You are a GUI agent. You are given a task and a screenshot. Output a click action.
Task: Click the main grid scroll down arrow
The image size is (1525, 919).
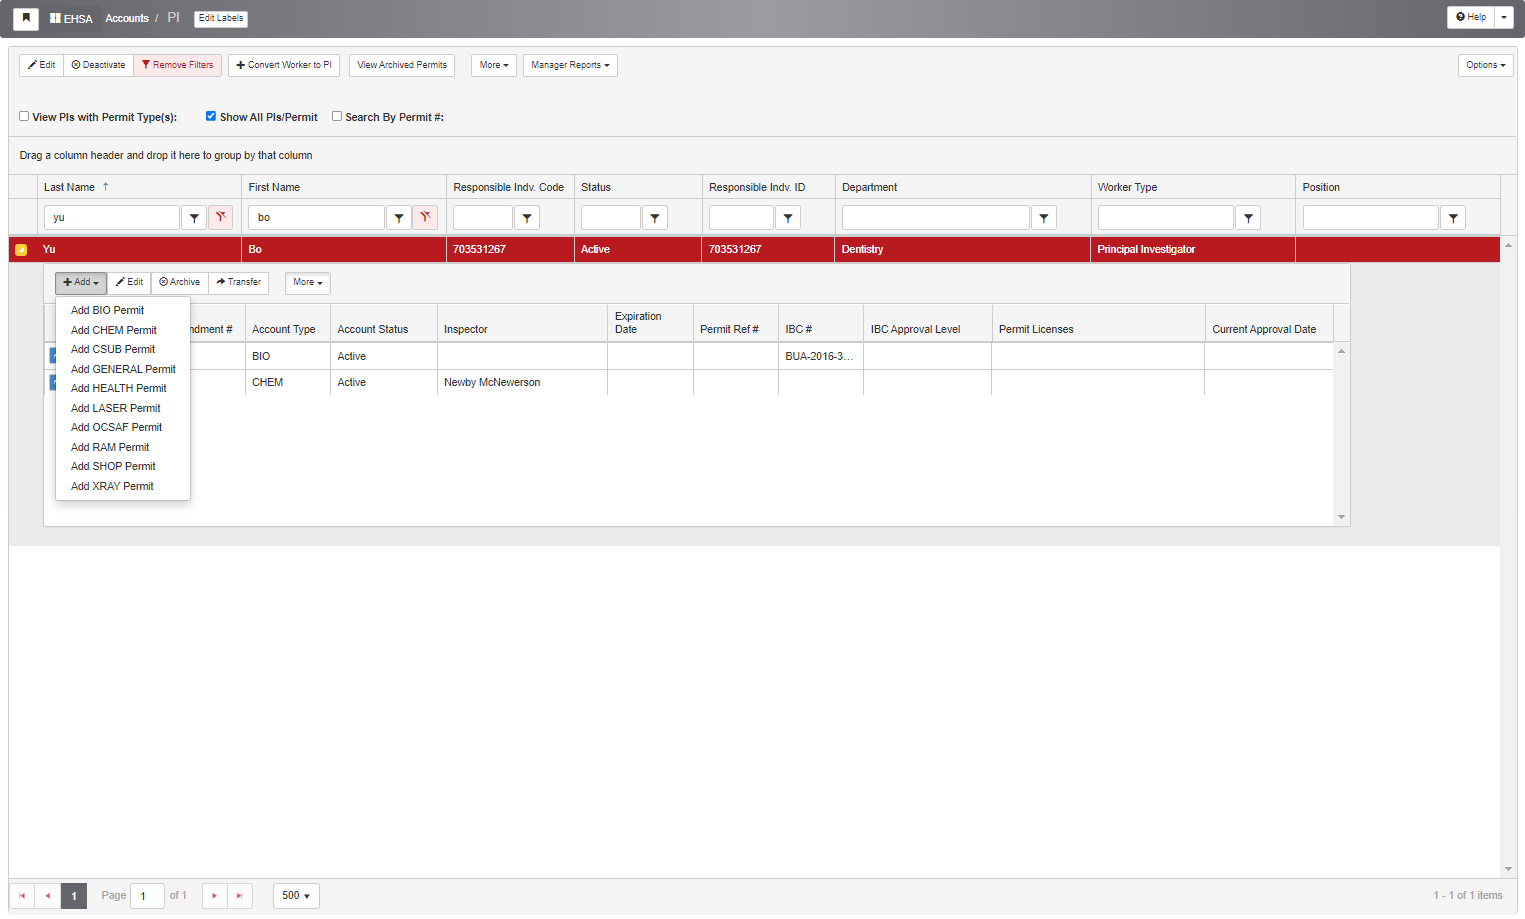tap(1508, 869)
